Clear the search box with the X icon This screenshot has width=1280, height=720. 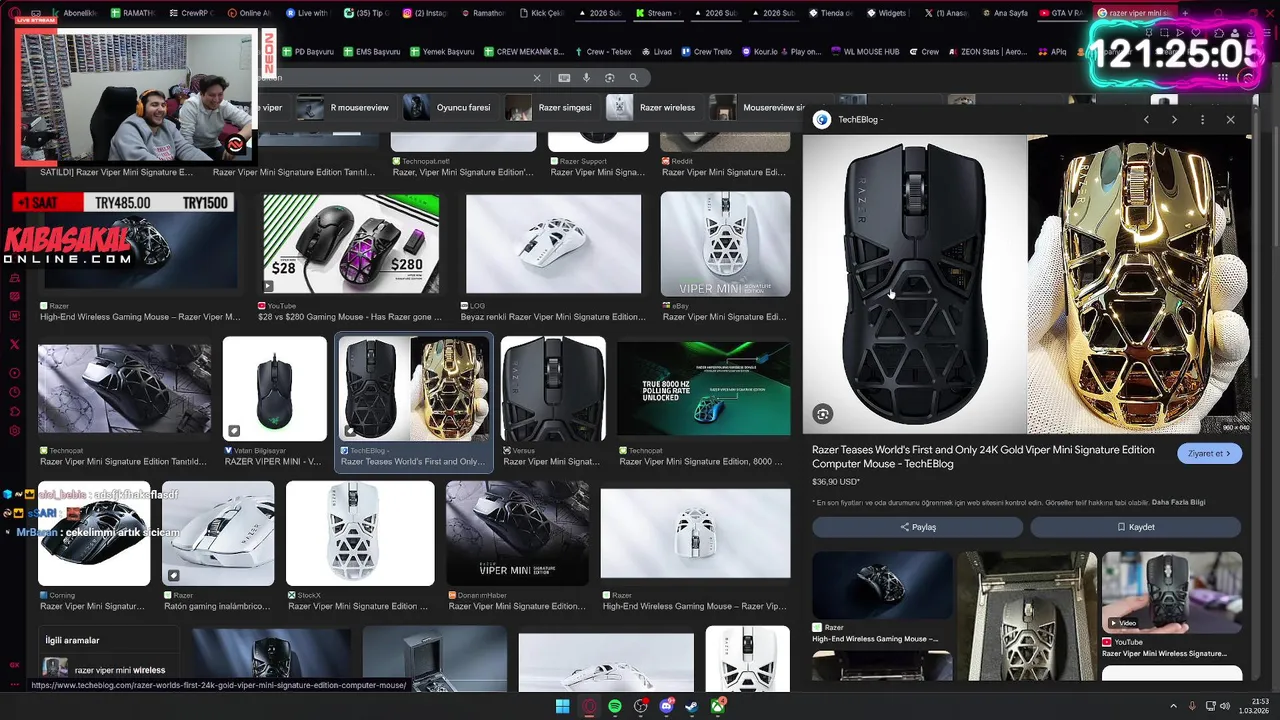(x=537, y=78)
